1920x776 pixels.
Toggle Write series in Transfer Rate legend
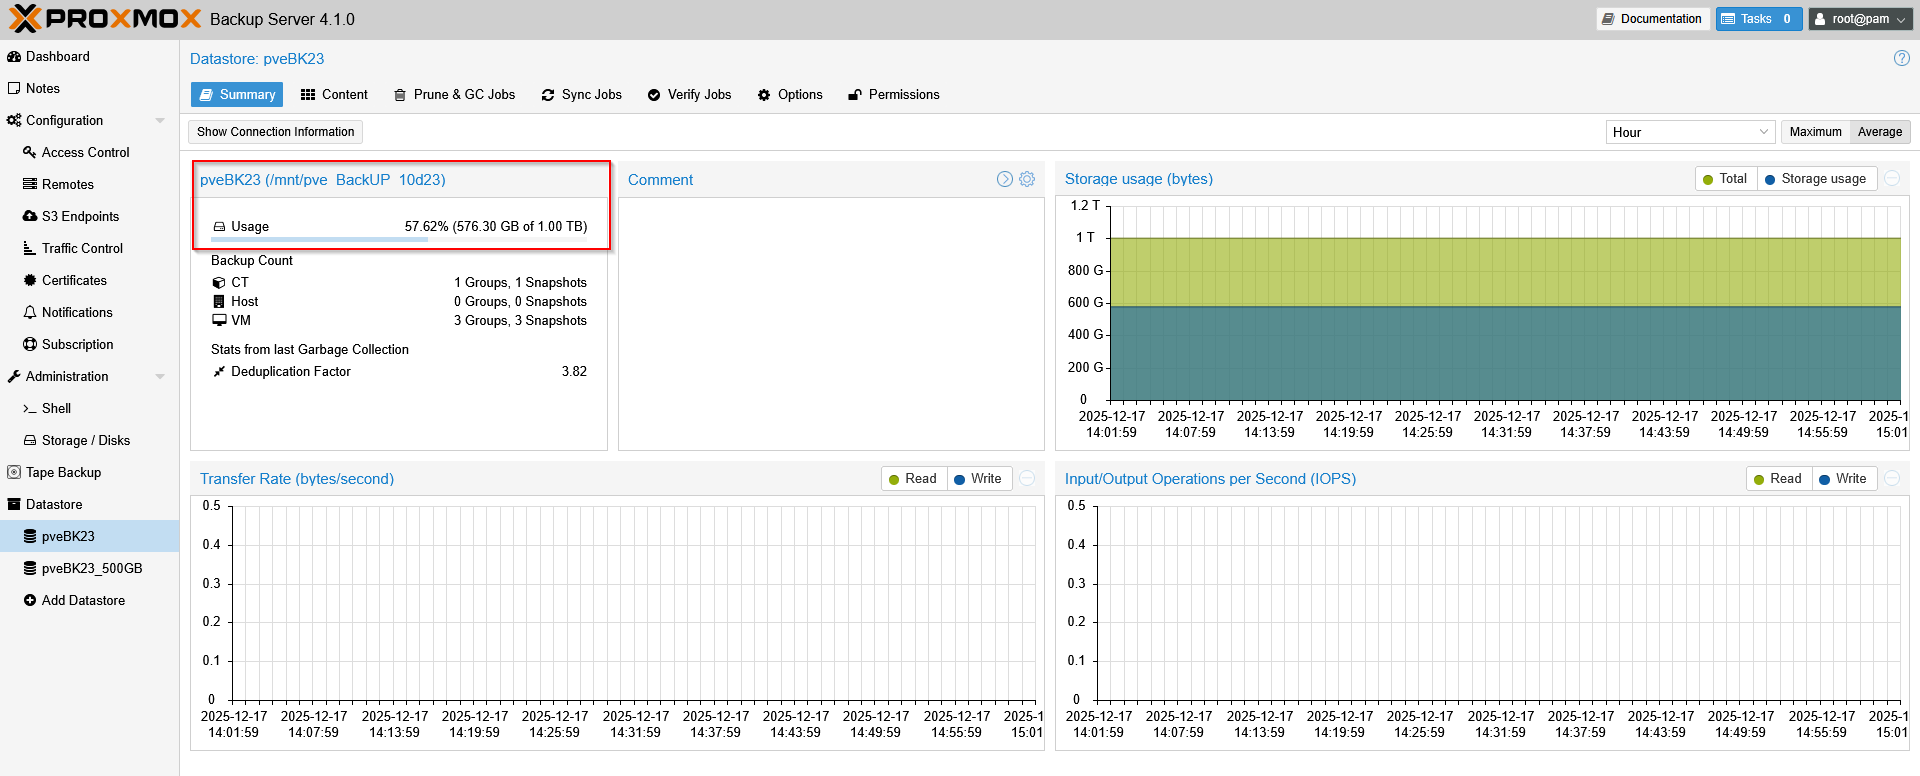(977, 479)
